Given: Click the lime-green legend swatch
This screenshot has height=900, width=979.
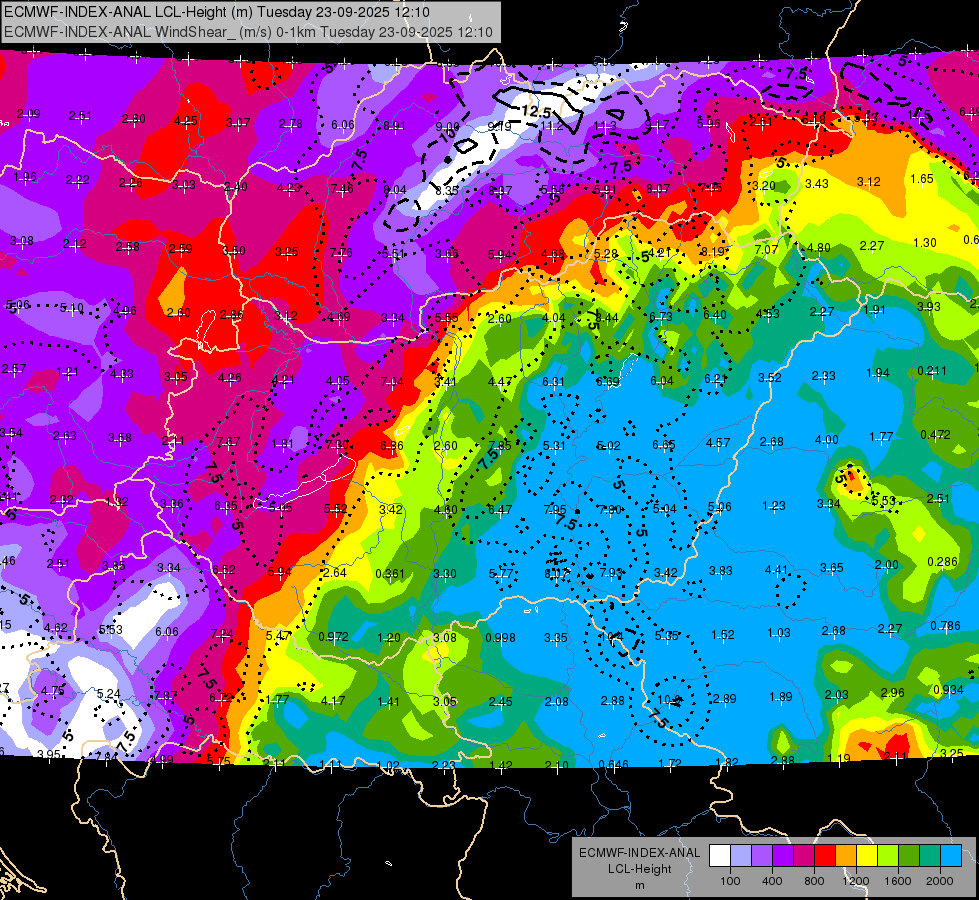Looking at the screenshot, I should click(x=888, y=856).
